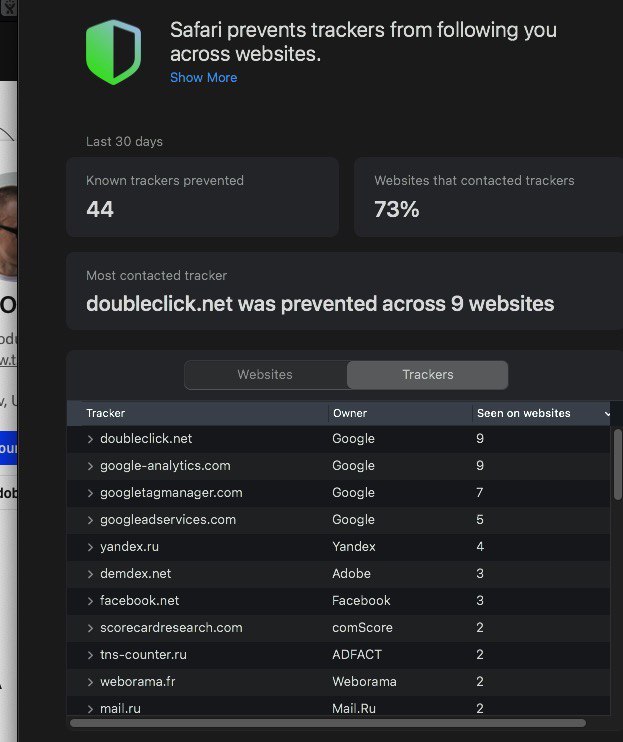The height and width of the screenshot is (742, 623).
Task: Select the mail.ru tracker name
Action: click(x=120, y=708)
